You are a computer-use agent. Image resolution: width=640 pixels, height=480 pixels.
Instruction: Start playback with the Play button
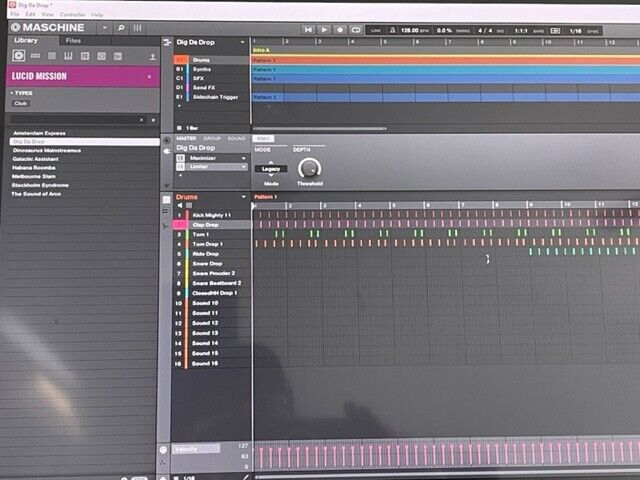(324, 29)
